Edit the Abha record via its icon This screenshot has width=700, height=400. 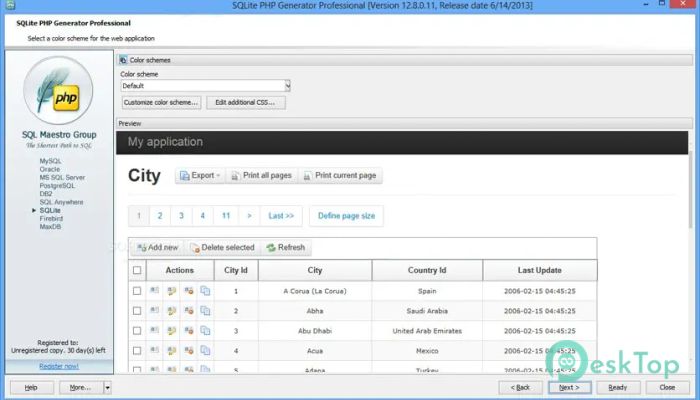coord(171,311)
